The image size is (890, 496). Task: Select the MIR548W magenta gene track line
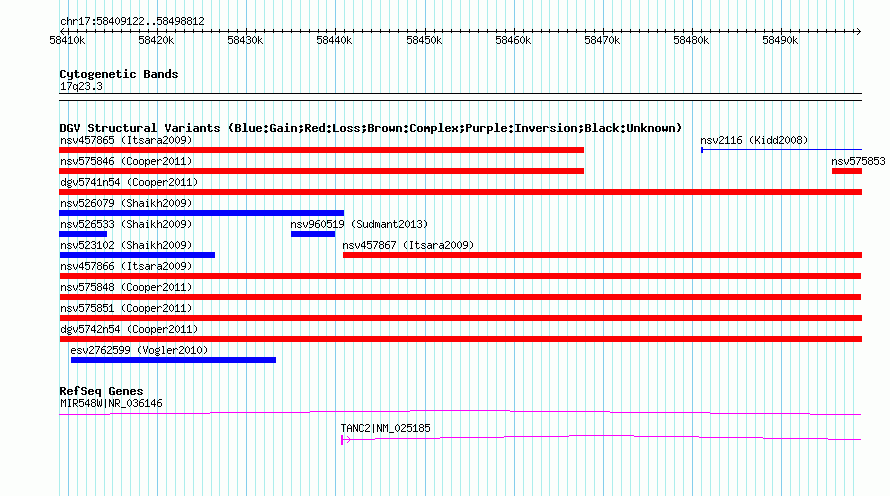[x=460, y=413]
